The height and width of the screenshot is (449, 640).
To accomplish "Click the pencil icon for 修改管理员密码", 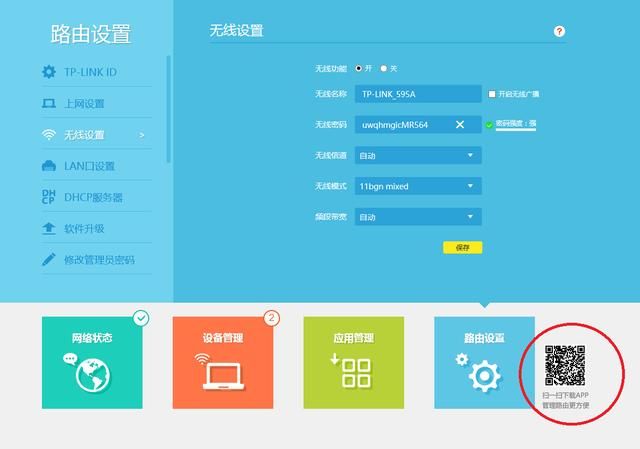I will pos(49,259).
